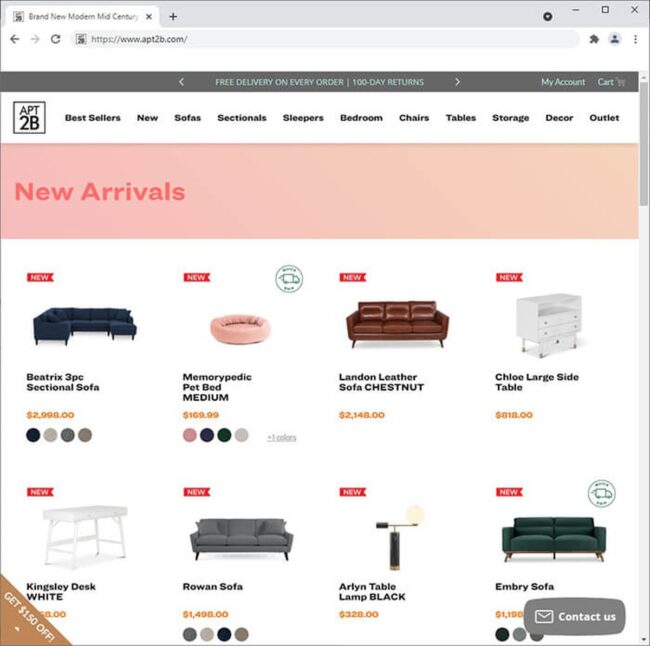Click the Contact us button
Screen dimensions: 650x646
[x=575, y=617]
